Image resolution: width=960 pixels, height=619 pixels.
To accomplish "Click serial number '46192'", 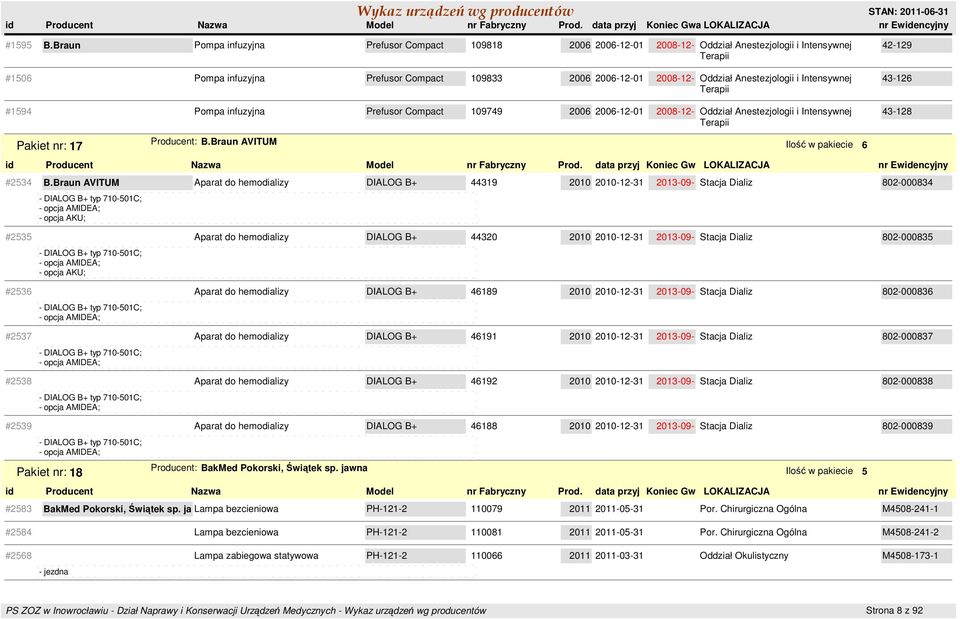I will tap(484, 381).
